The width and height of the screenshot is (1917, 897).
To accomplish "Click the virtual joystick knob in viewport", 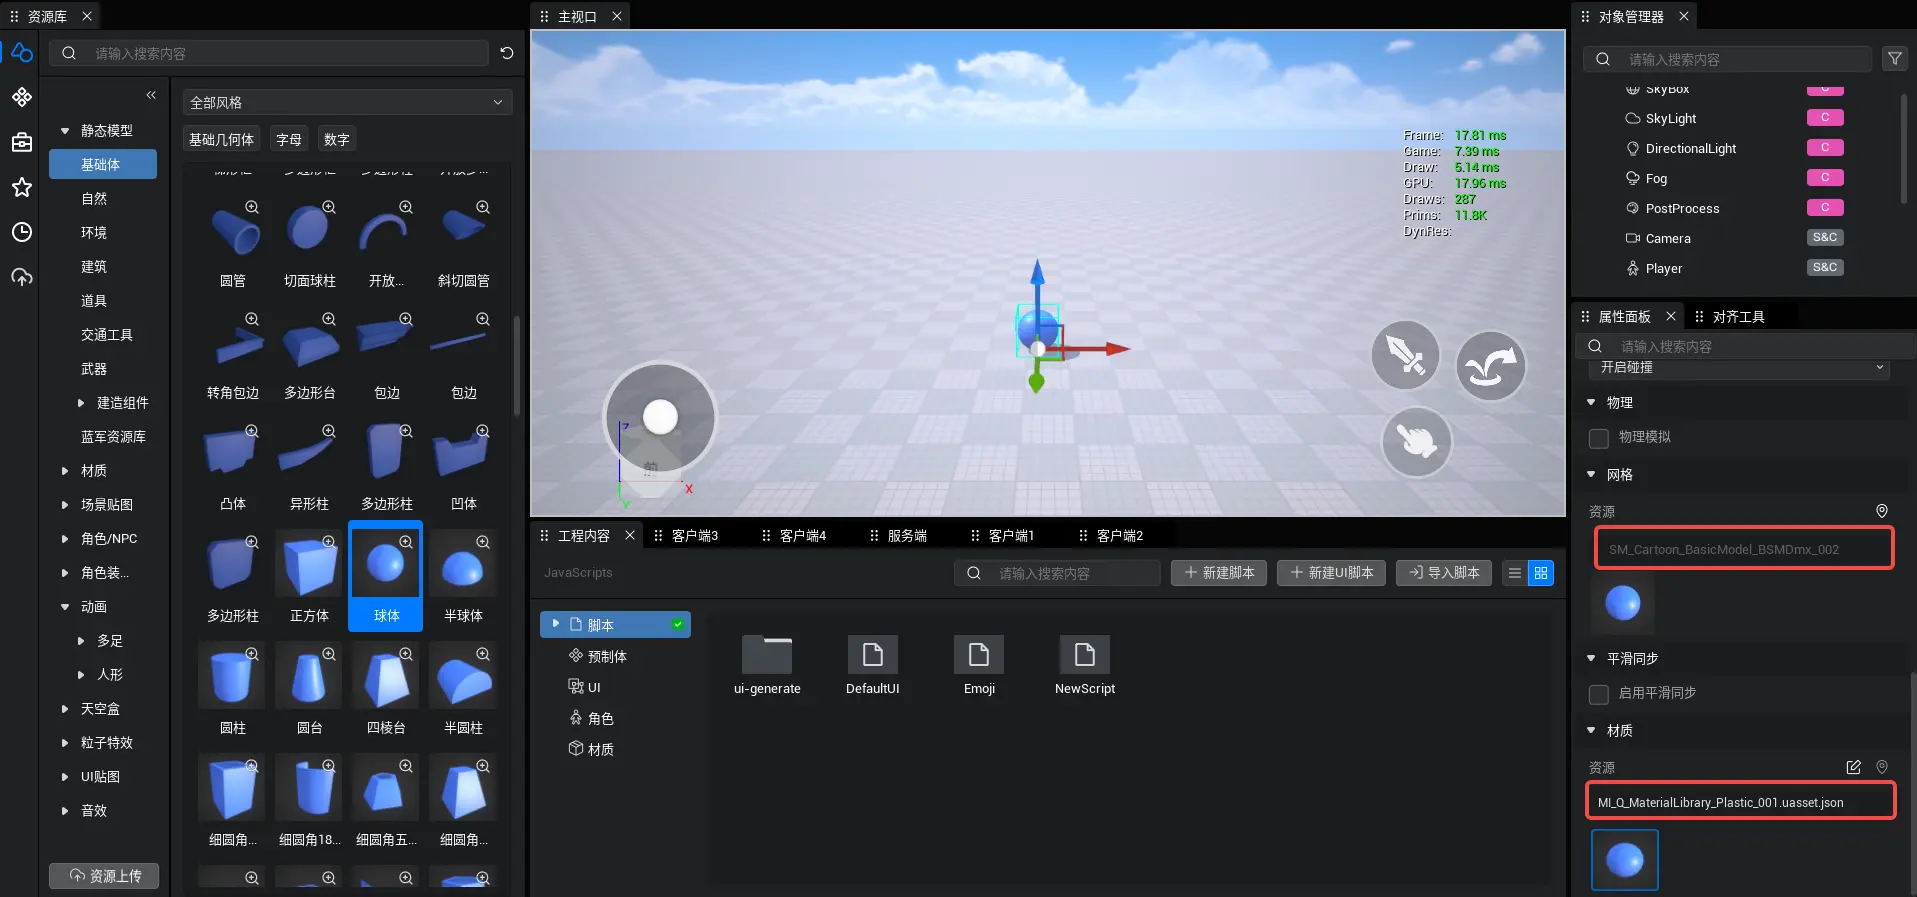I will [x=660, y=417].
